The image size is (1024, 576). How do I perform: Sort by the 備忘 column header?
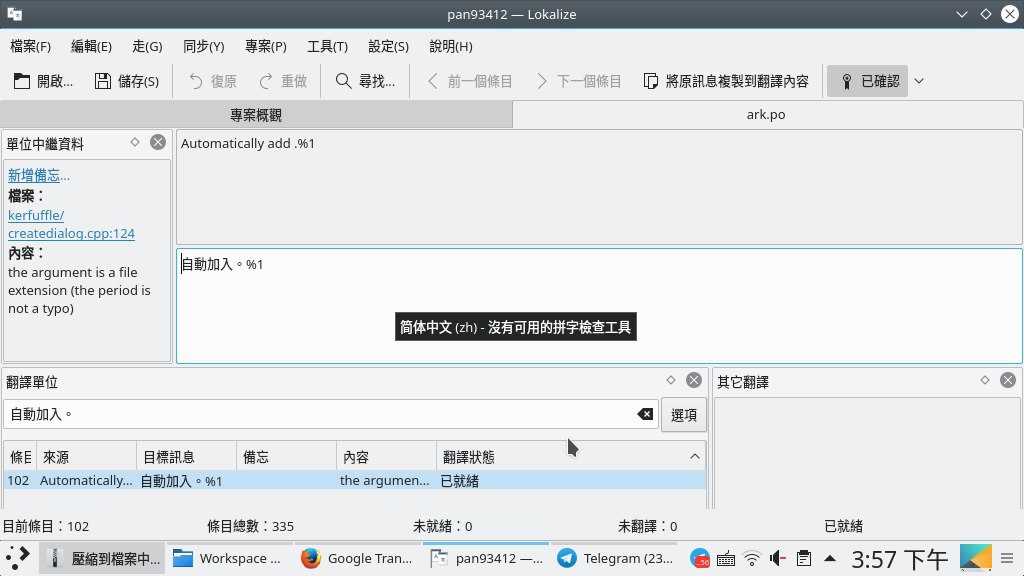coord(286,457)
